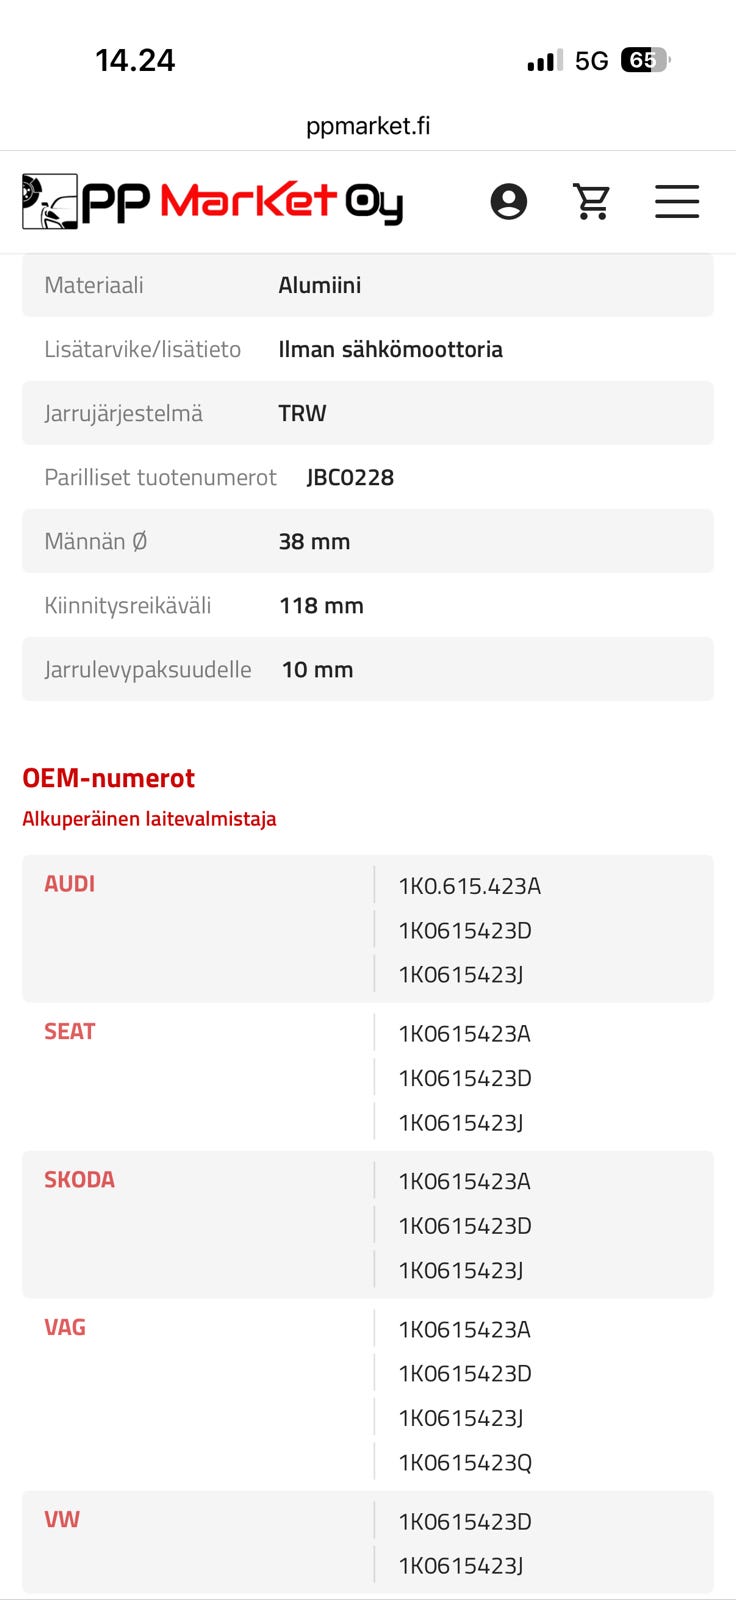Screen dimensions: 736x1600
Task: Tap the 5G network indicator
Action: (x=592, y=61)
